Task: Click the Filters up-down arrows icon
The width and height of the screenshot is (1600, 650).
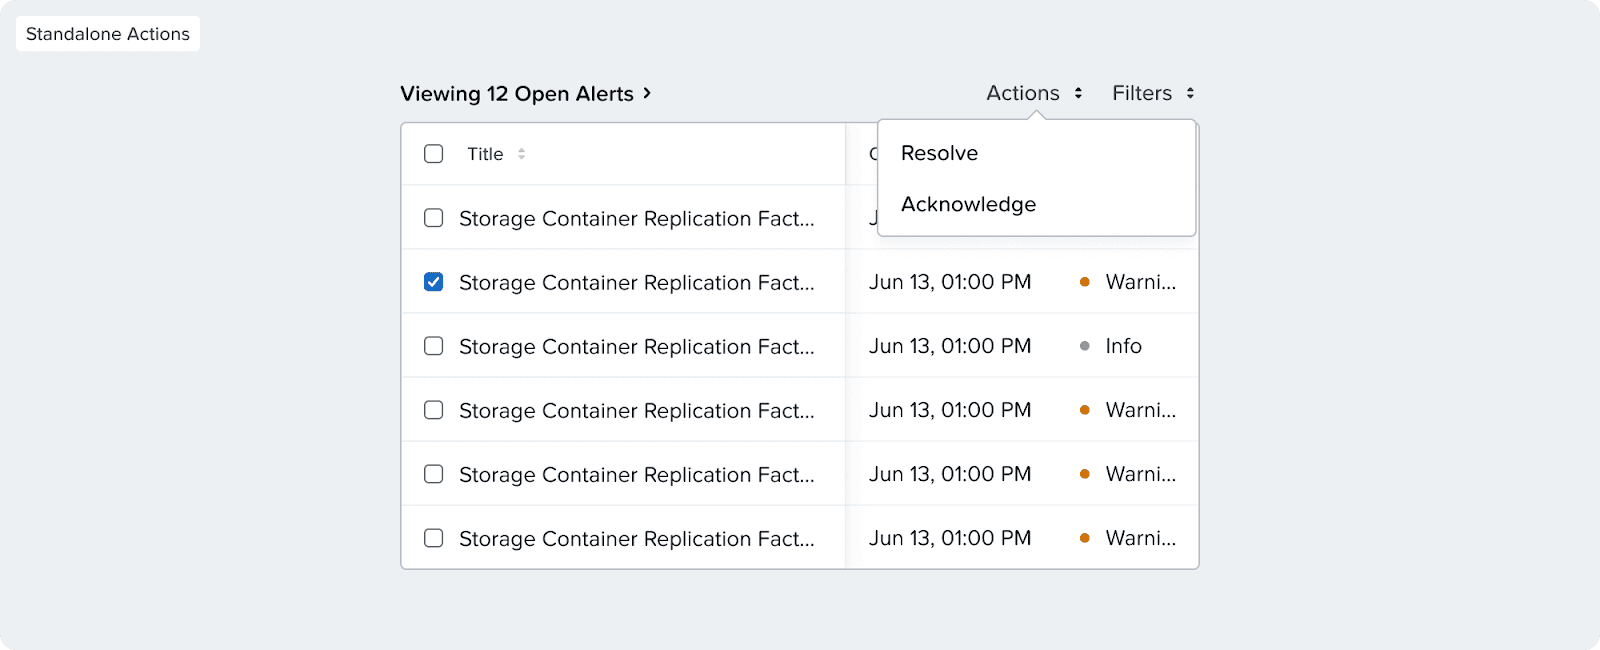Action: click(1190, 93)
